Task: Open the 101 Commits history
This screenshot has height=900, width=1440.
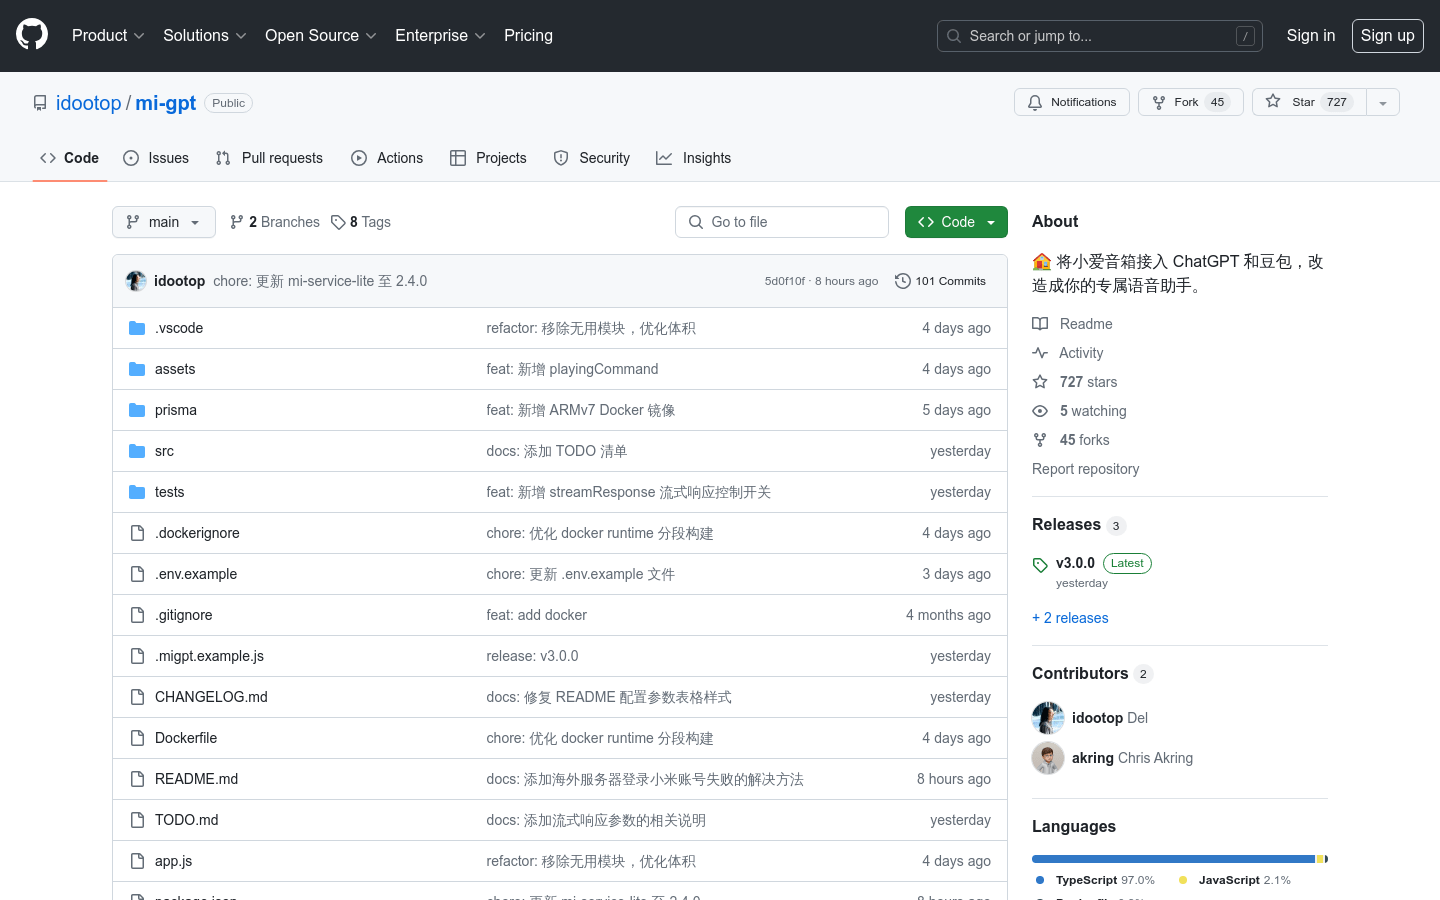Action: (940, 281)
